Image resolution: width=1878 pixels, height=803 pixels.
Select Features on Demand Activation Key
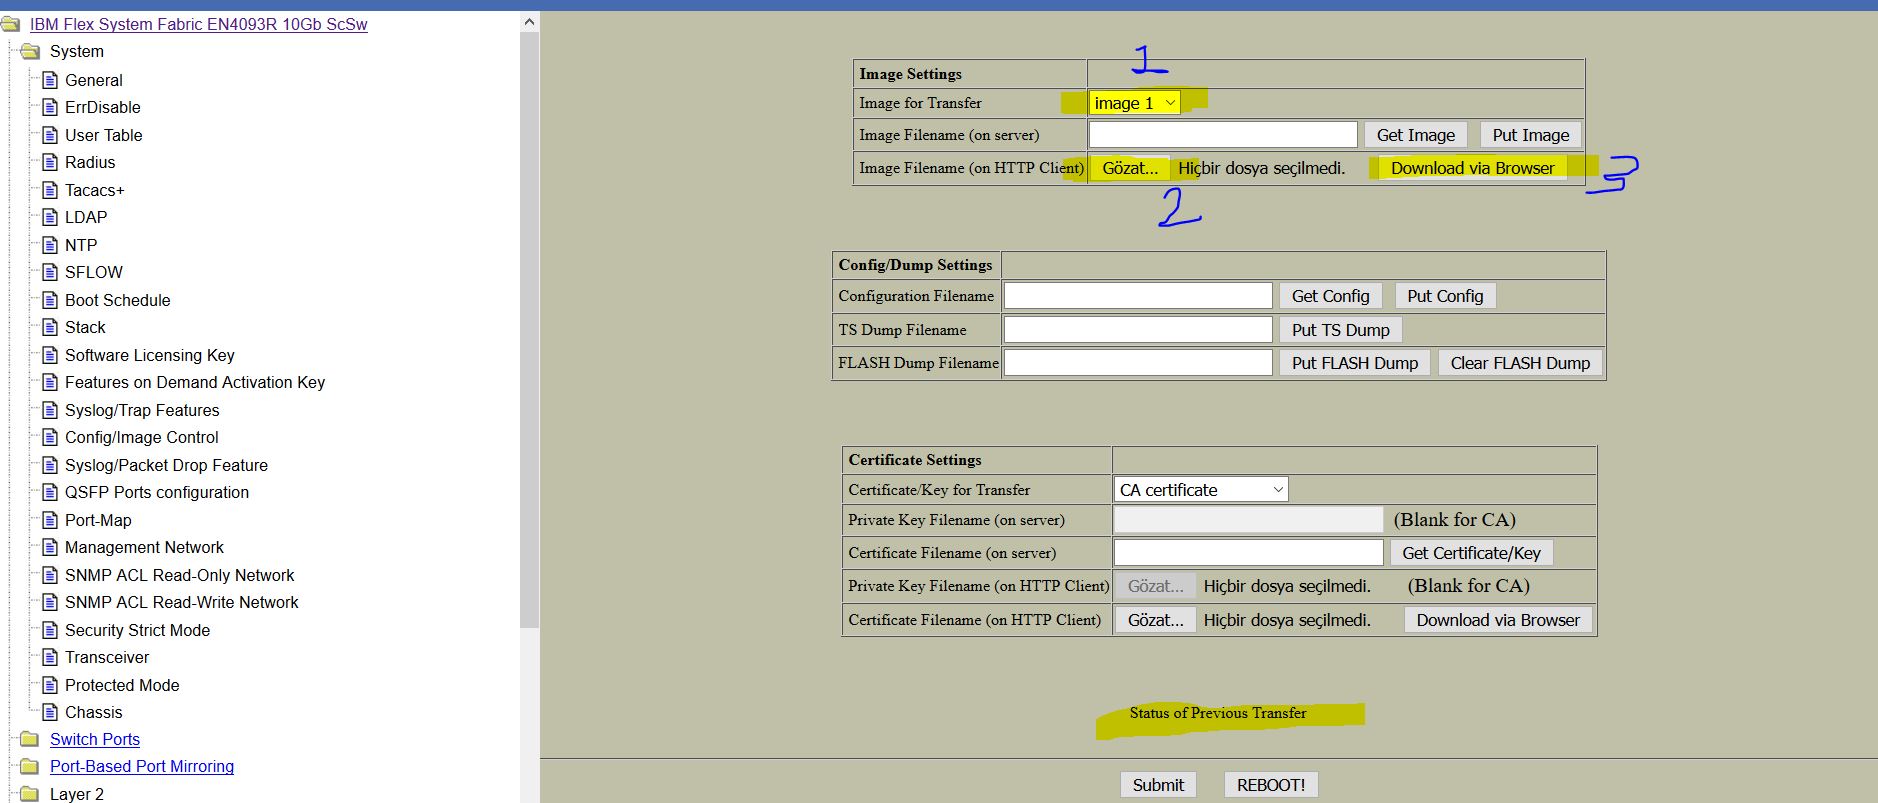click(195, 382)
